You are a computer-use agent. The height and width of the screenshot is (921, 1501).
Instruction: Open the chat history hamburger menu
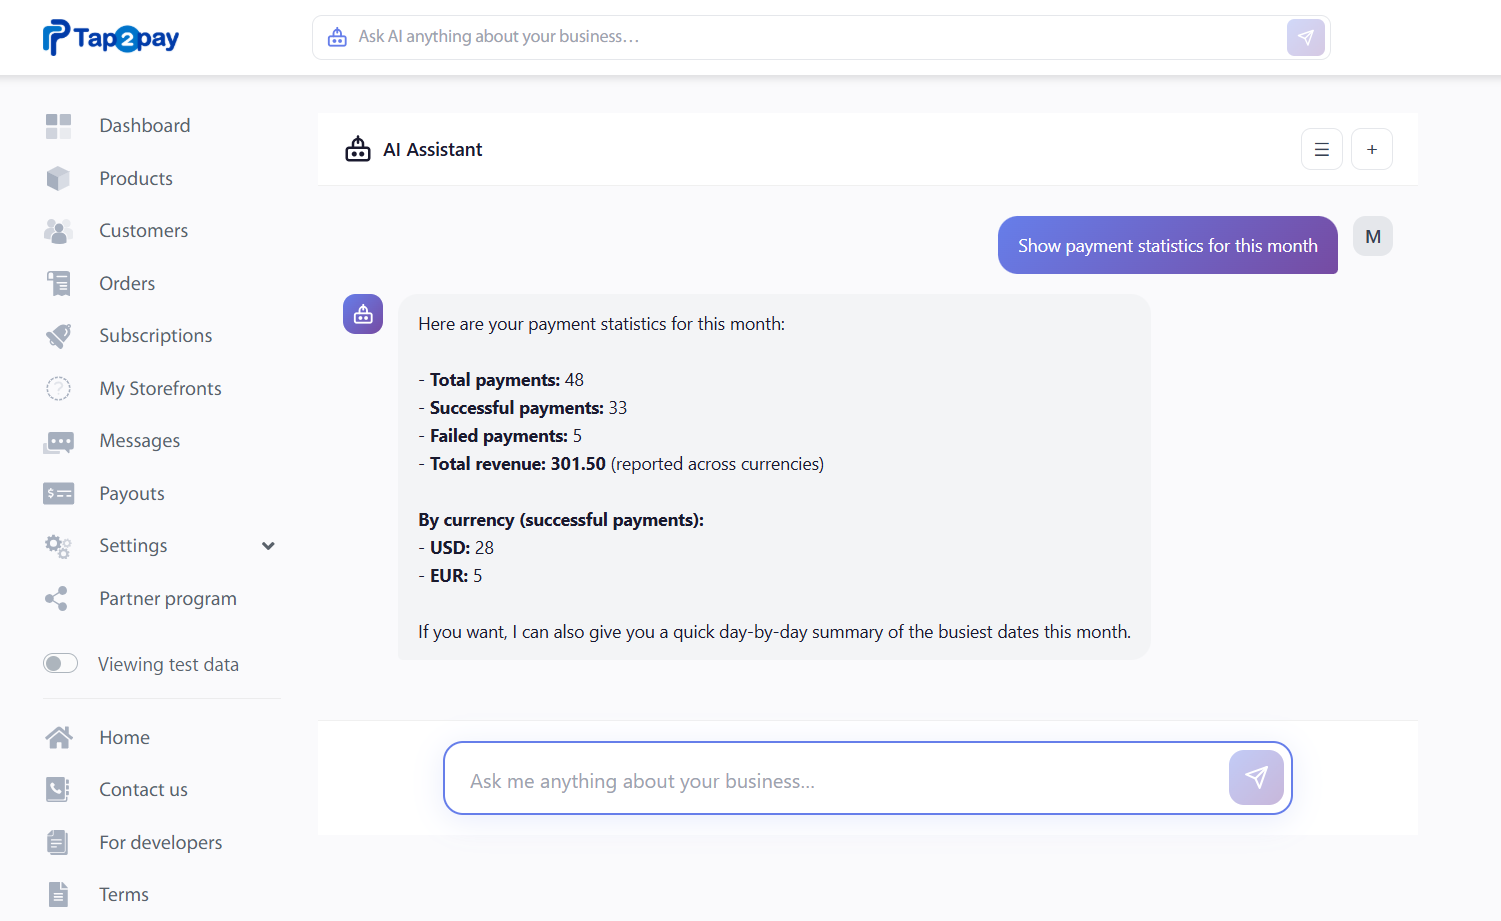coord(1321,150)
